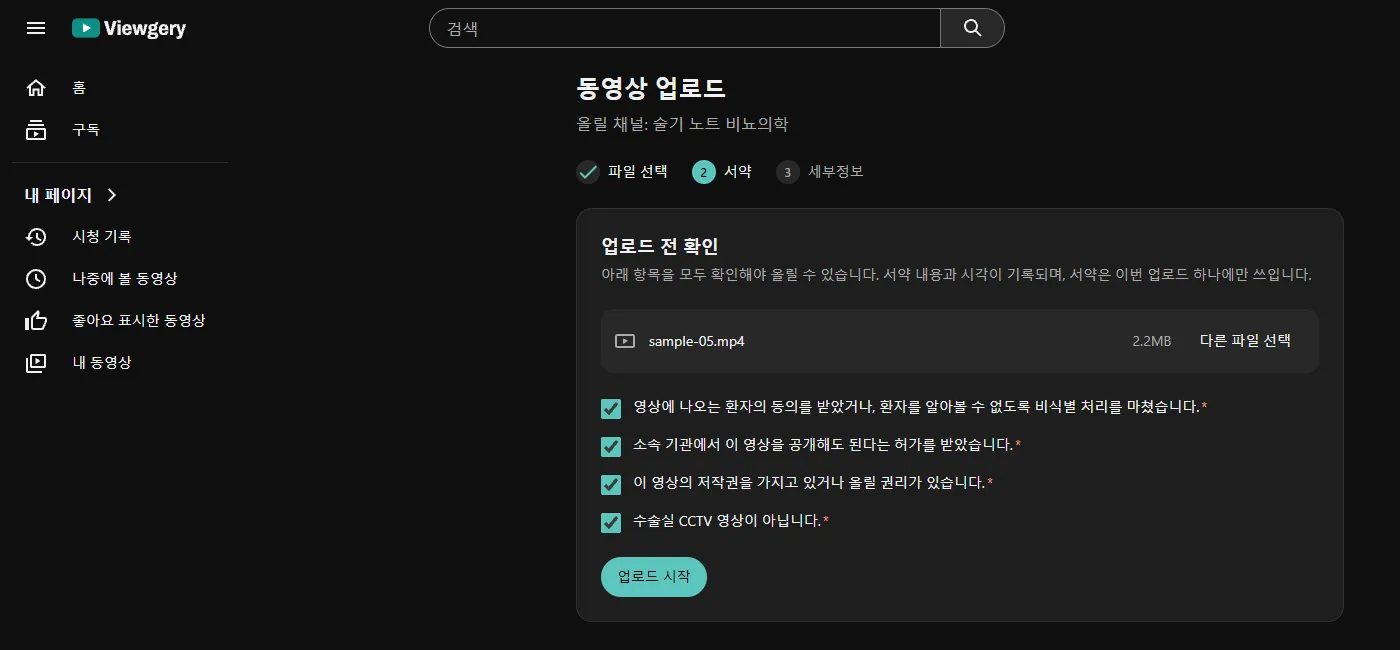The width and height of the screenshot is (1400, 650).
Task: Click 업로드 시작 button
Action: (654, 577)
